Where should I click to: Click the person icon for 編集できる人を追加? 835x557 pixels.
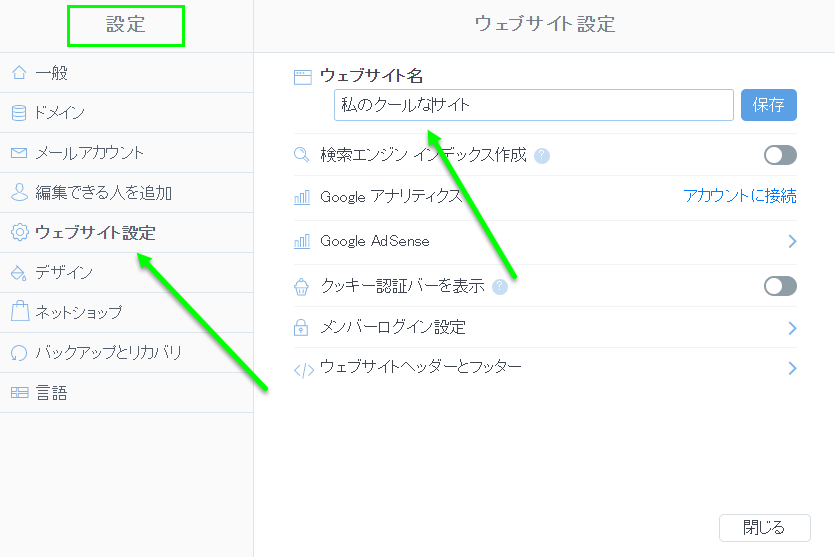[x=19, y=192]
